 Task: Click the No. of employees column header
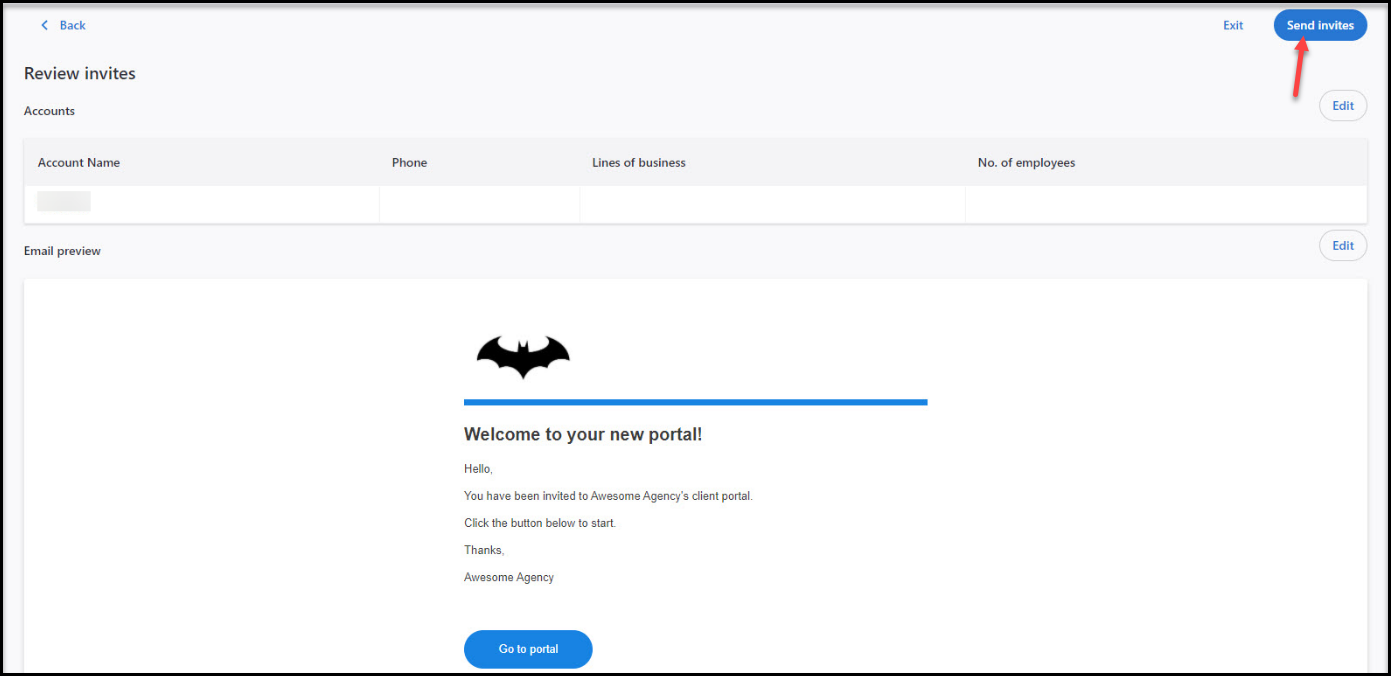1026,162
